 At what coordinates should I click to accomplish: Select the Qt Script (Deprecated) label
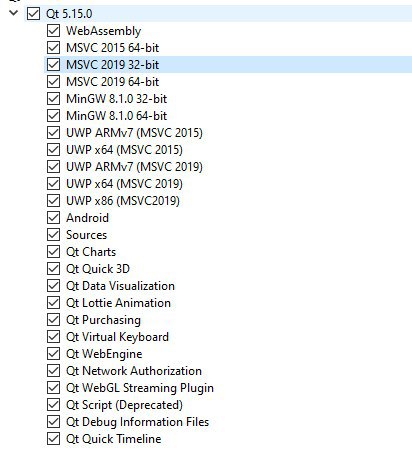pyautogui.click(x=124, y=405)
